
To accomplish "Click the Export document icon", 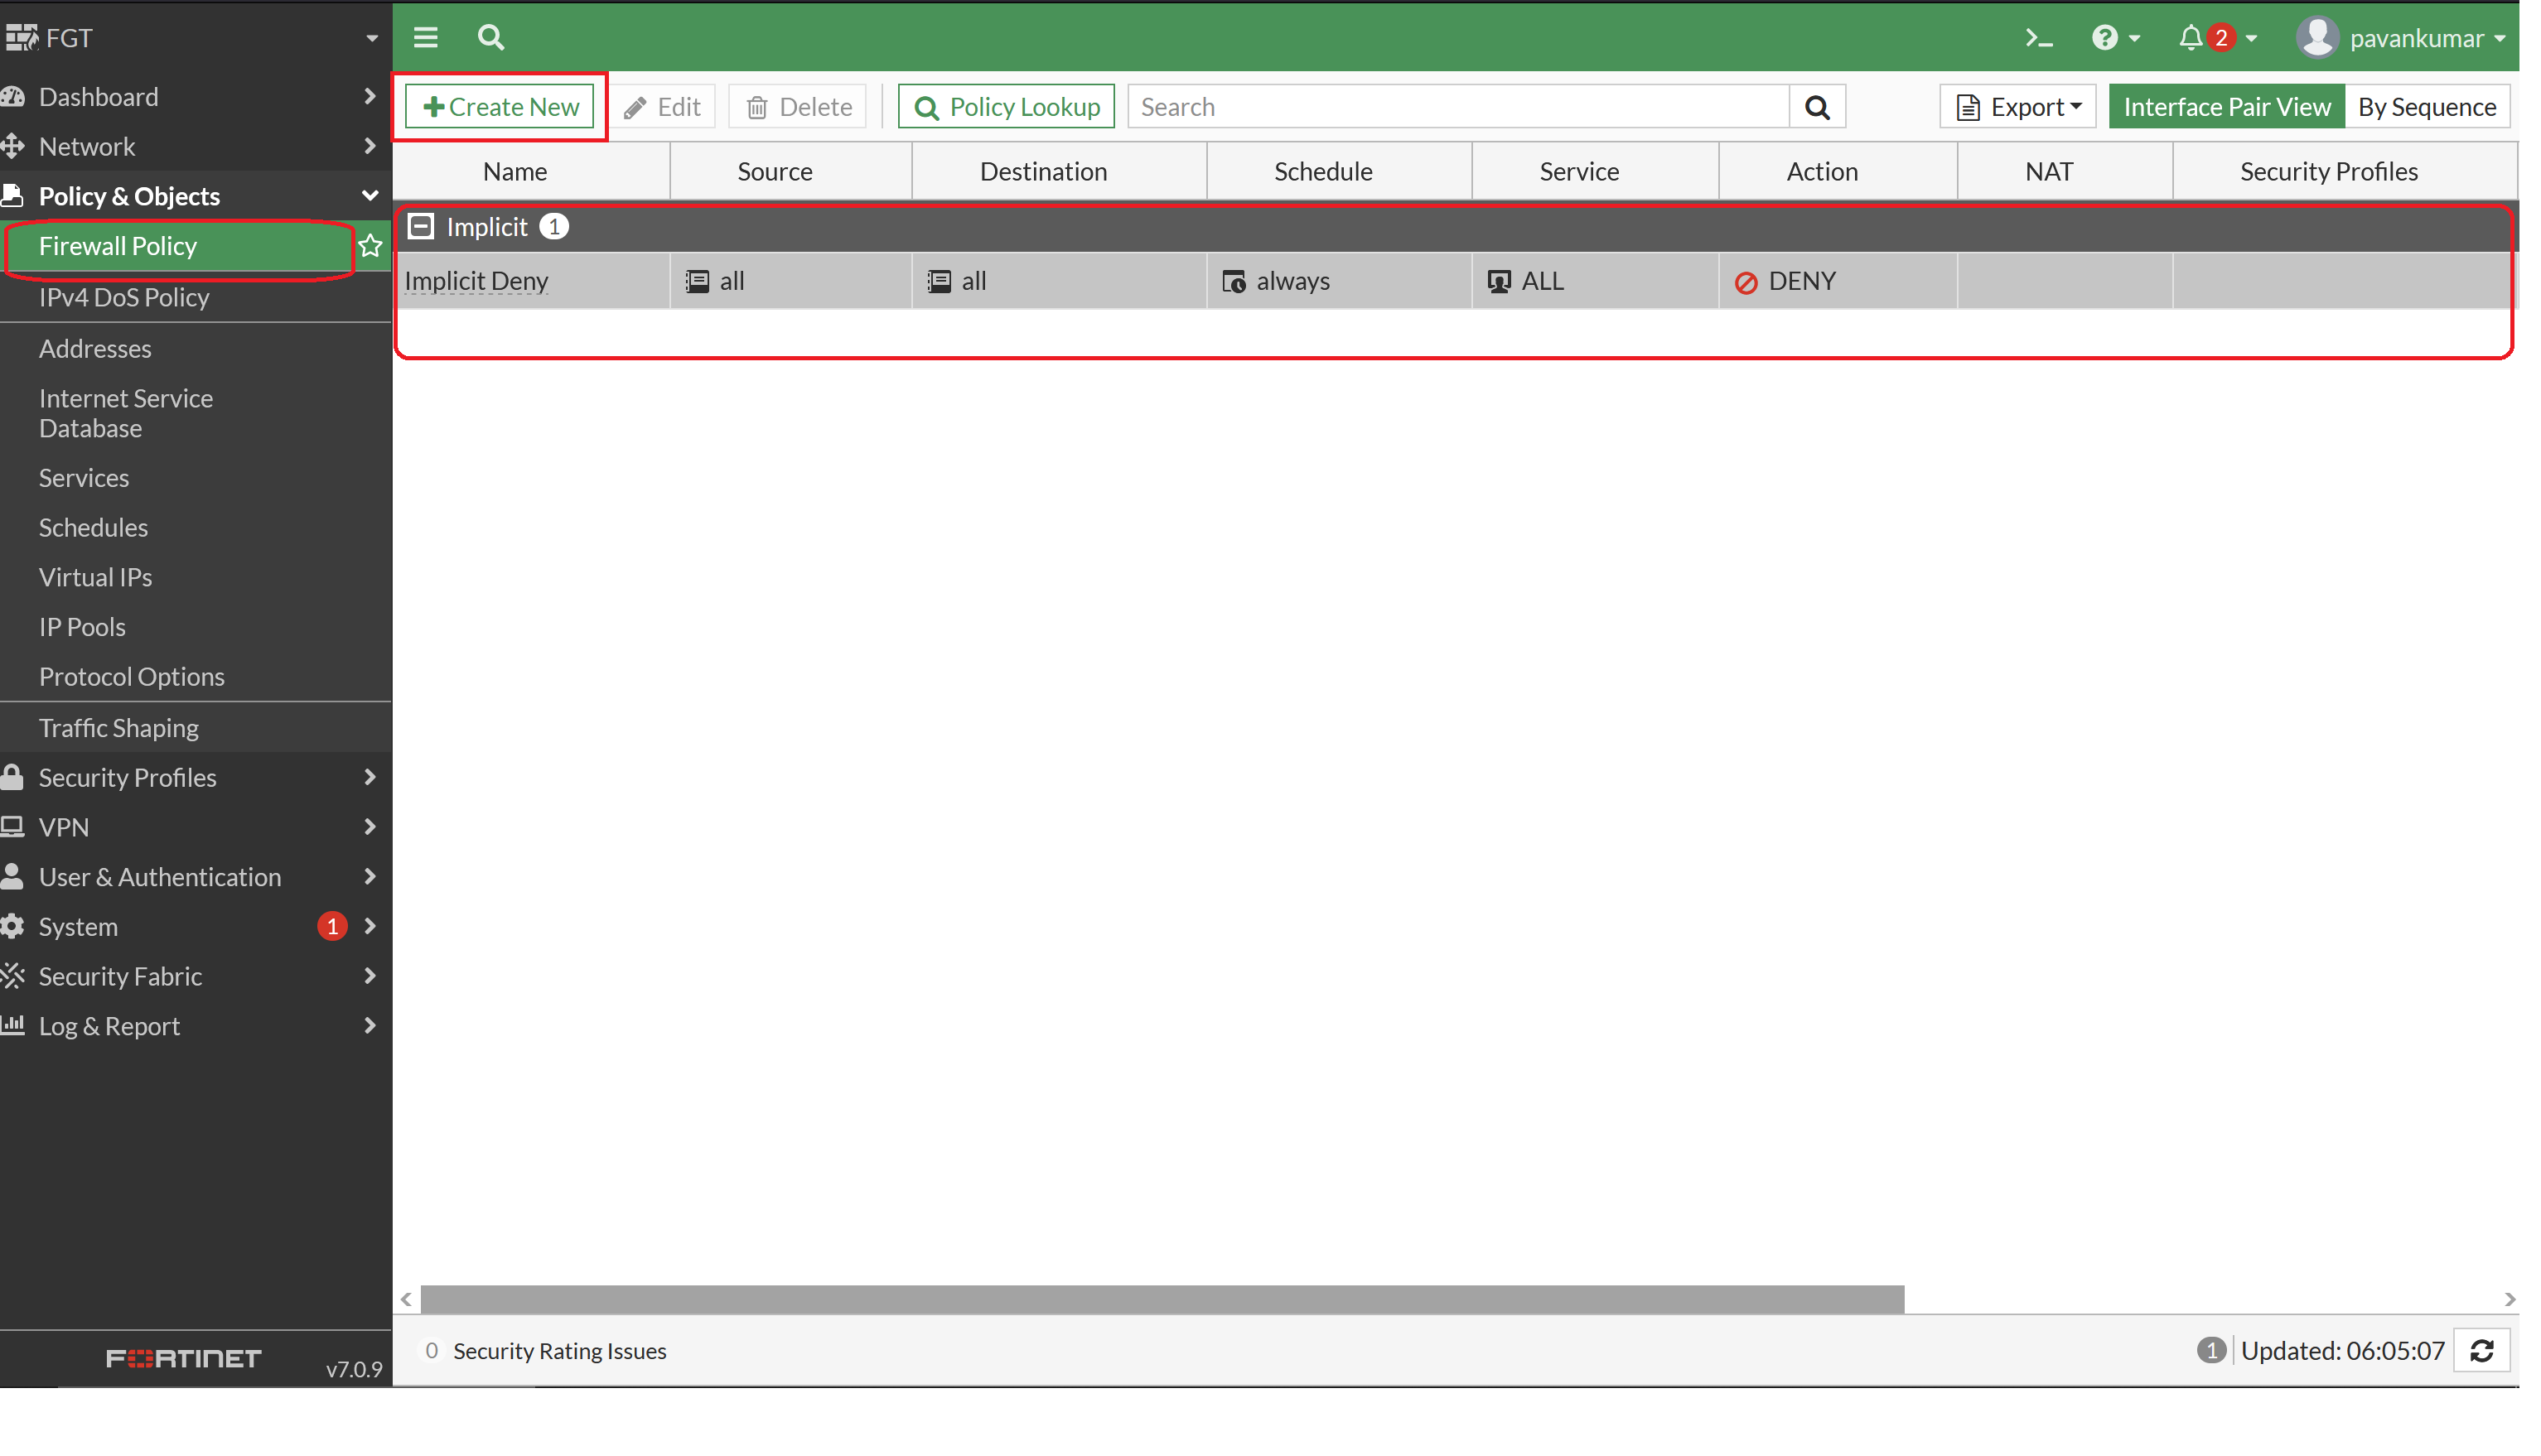I will point(1968,106).
